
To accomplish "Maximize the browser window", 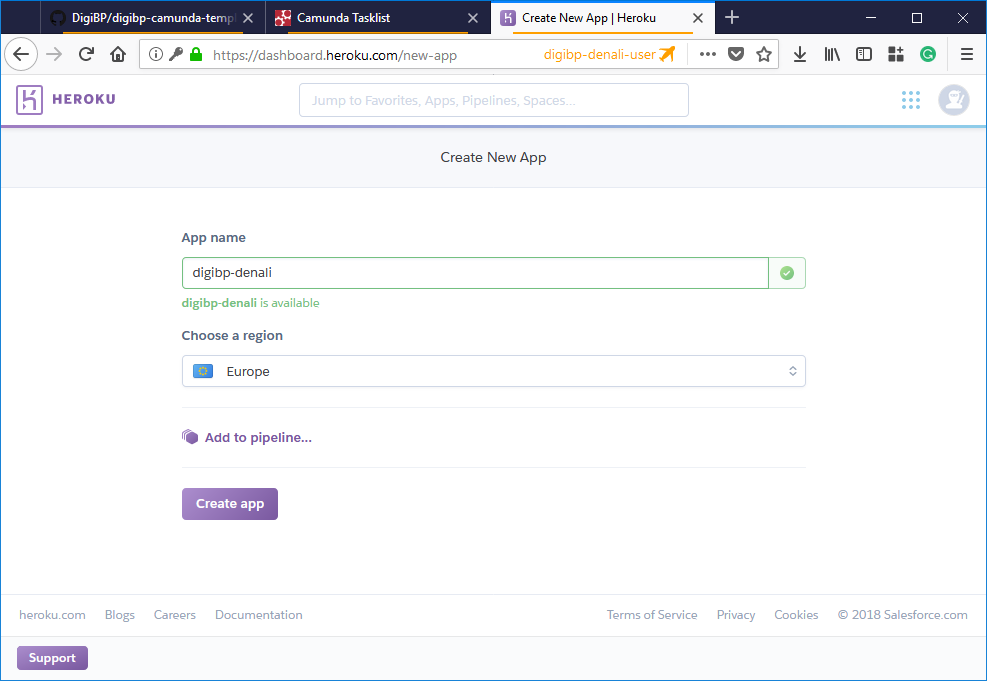I will [917, 18].
